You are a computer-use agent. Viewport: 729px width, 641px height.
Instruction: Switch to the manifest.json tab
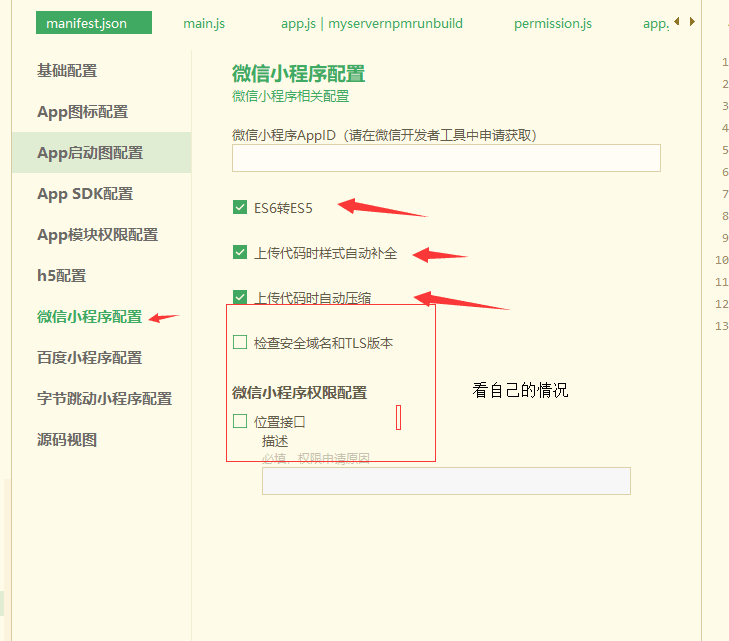coord(94,23)
